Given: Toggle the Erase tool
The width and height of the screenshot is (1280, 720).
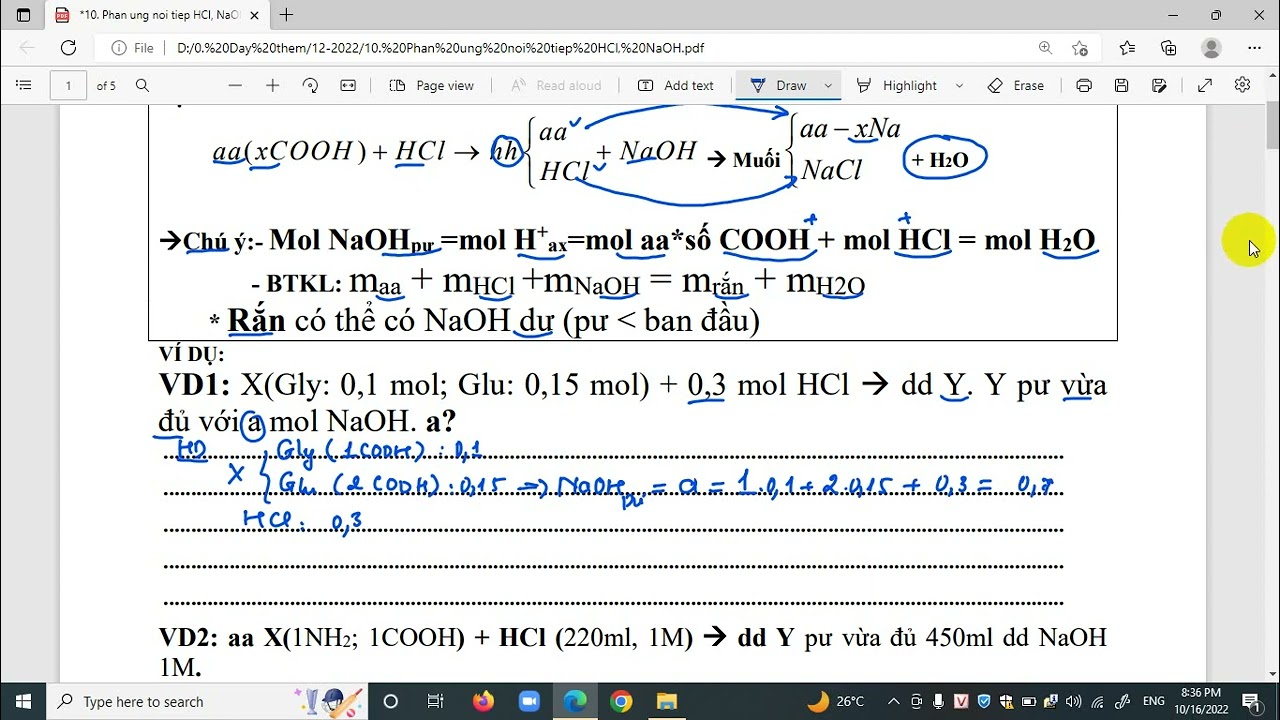Looking at the screenshot, I should [x=1015, y=86].
